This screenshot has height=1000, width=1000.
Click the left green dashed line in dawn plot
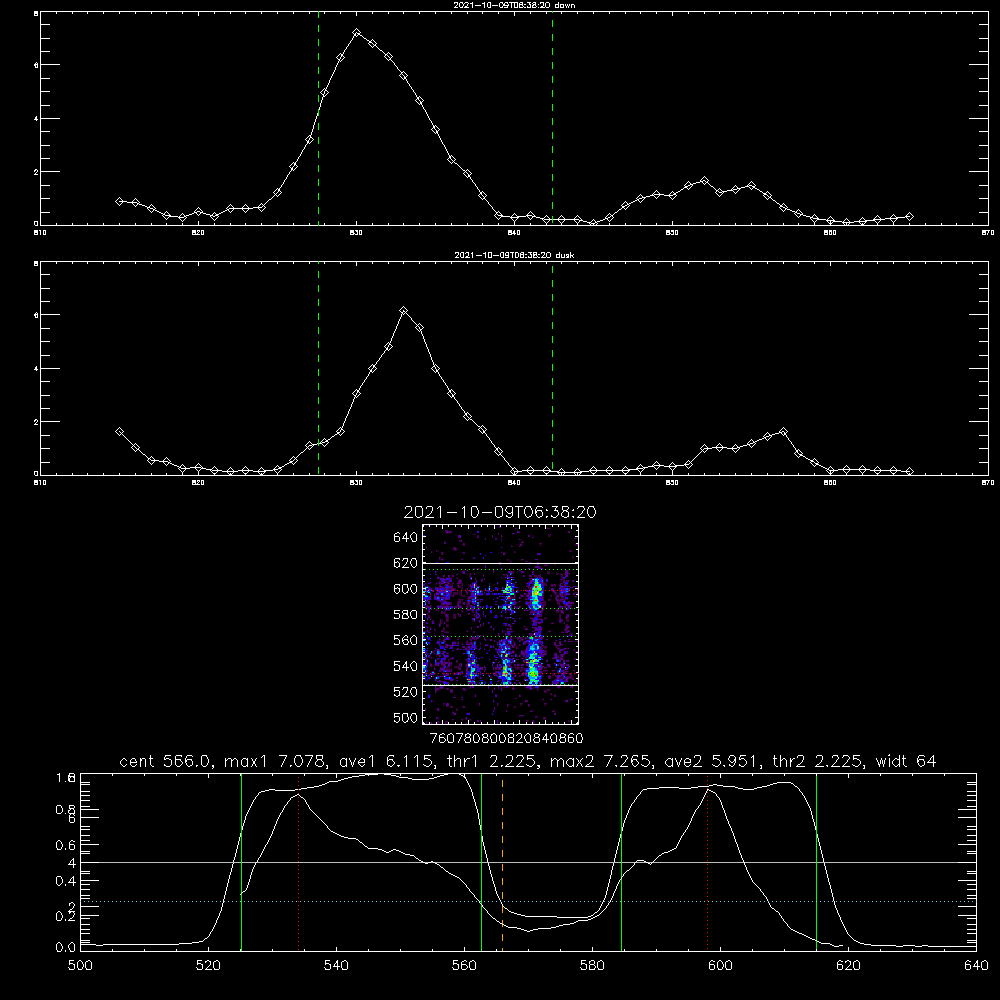pyautogui.click(x=318, y=121)
